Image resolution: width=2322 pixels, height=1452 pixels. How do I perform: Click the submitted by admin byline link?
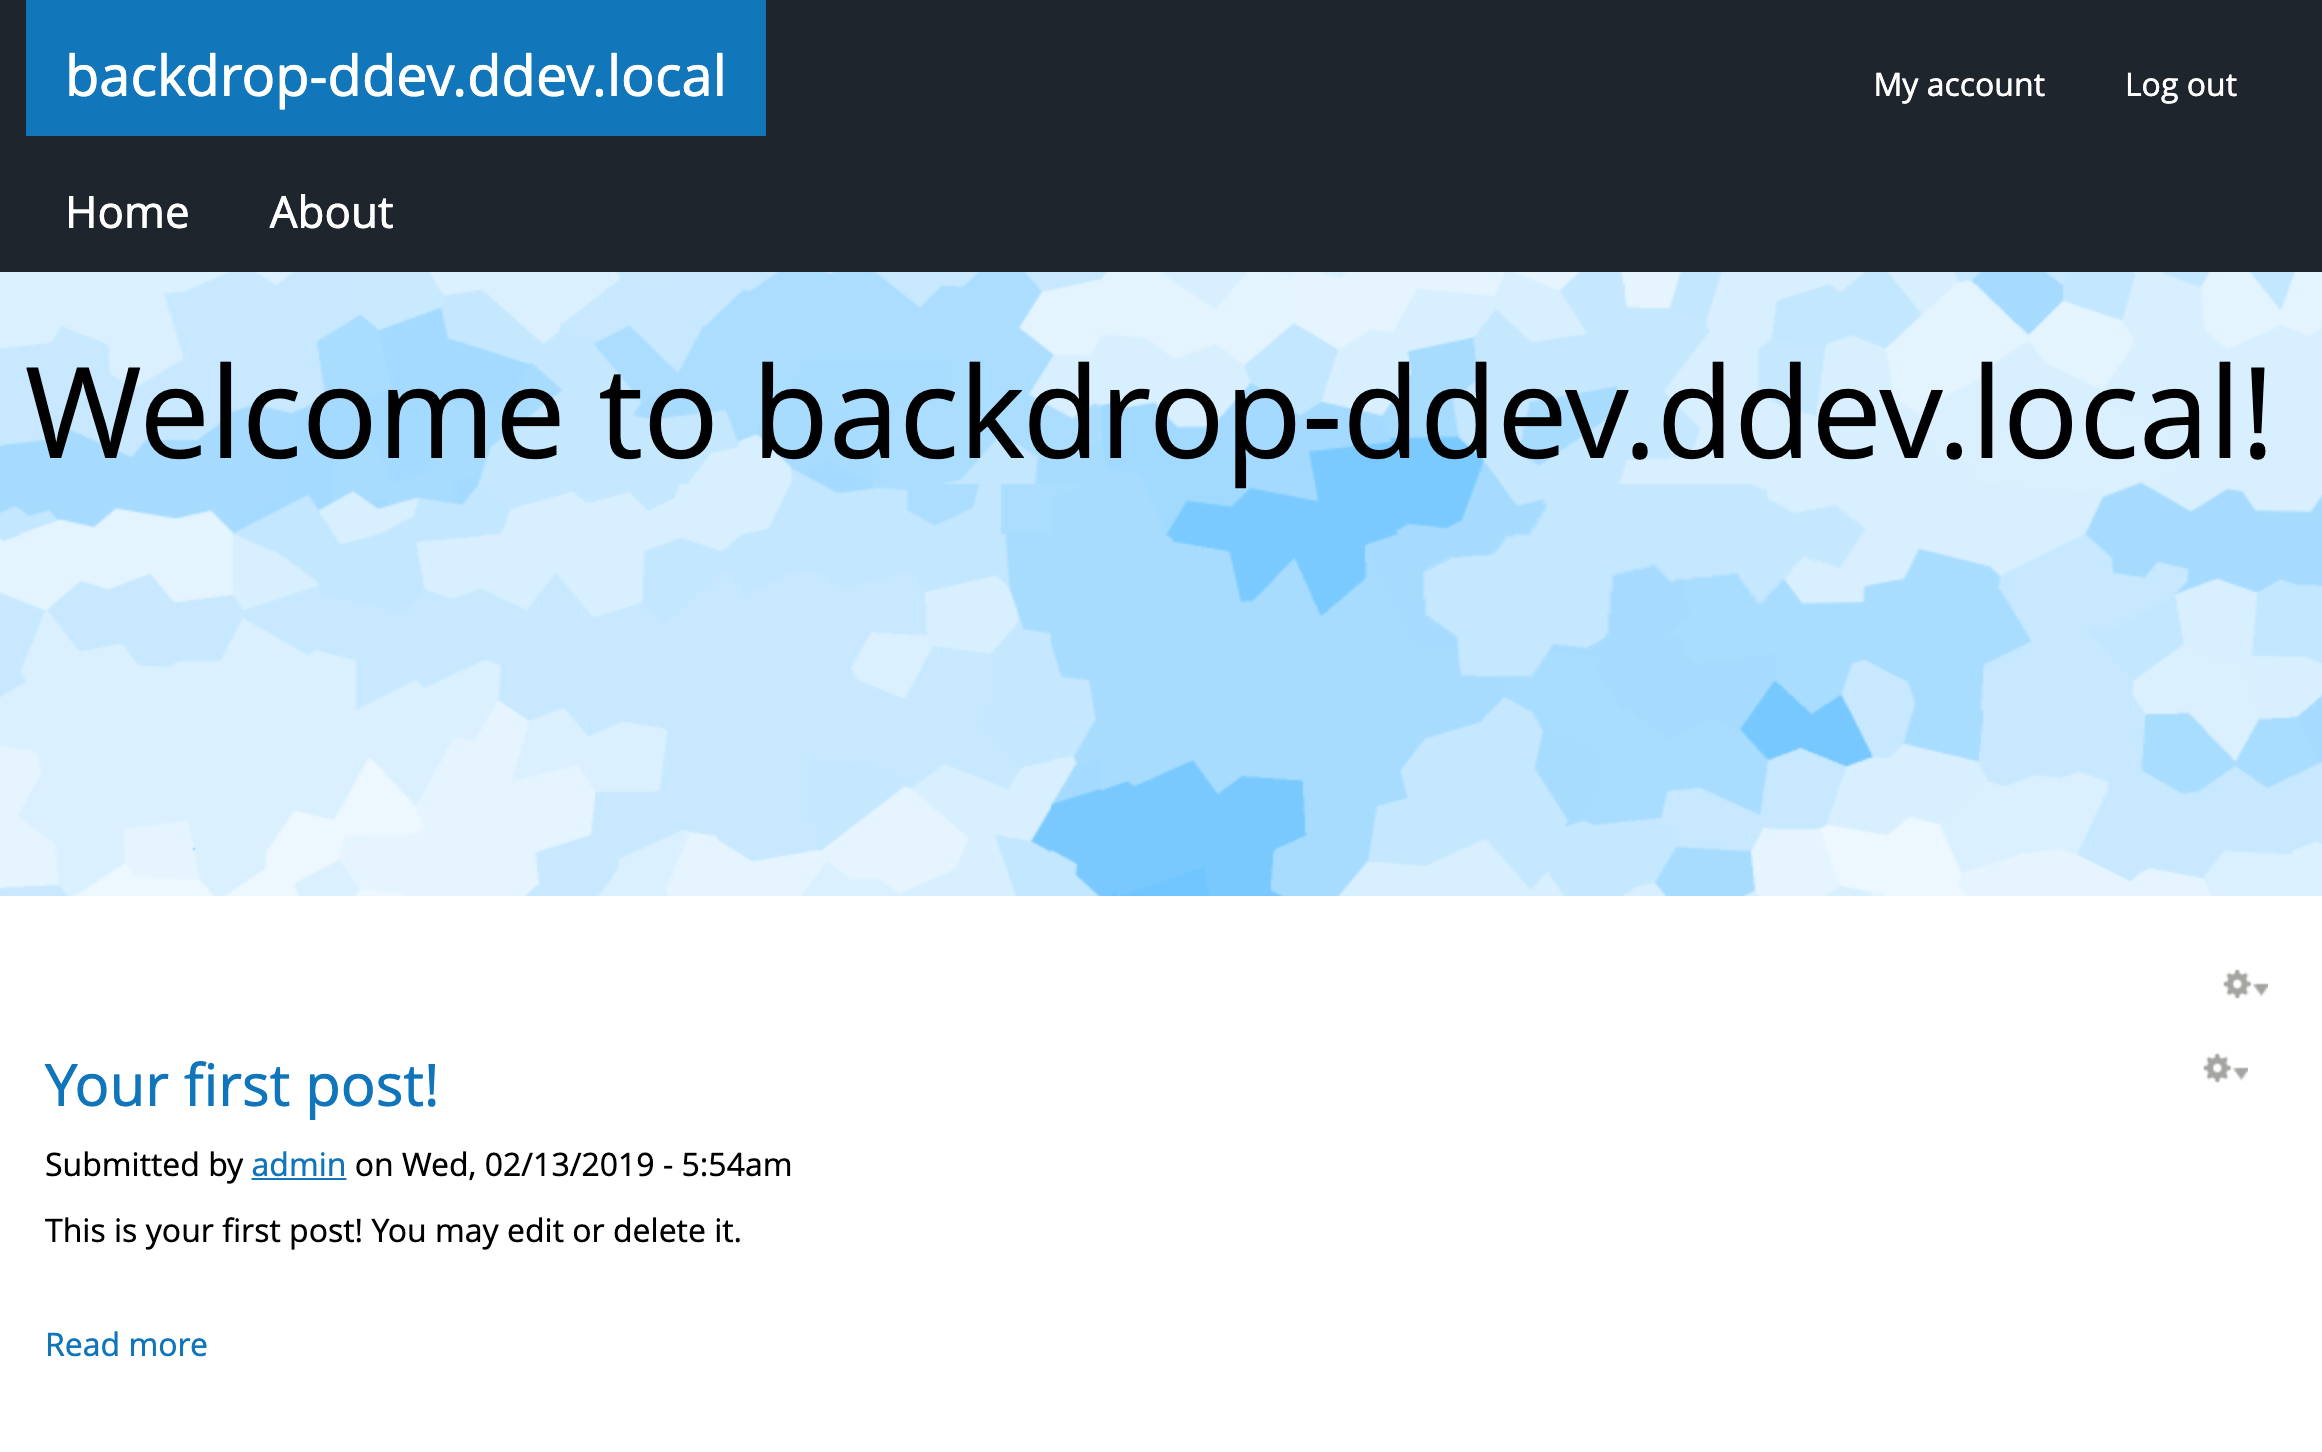point(297,1164)
